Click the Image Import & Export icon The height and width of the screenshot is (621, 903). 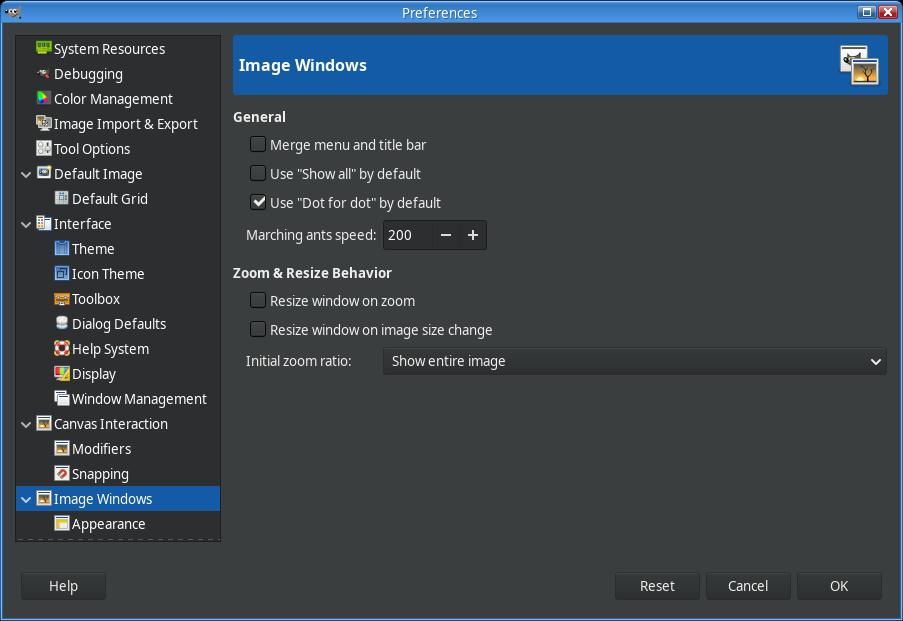coord(43,123)
